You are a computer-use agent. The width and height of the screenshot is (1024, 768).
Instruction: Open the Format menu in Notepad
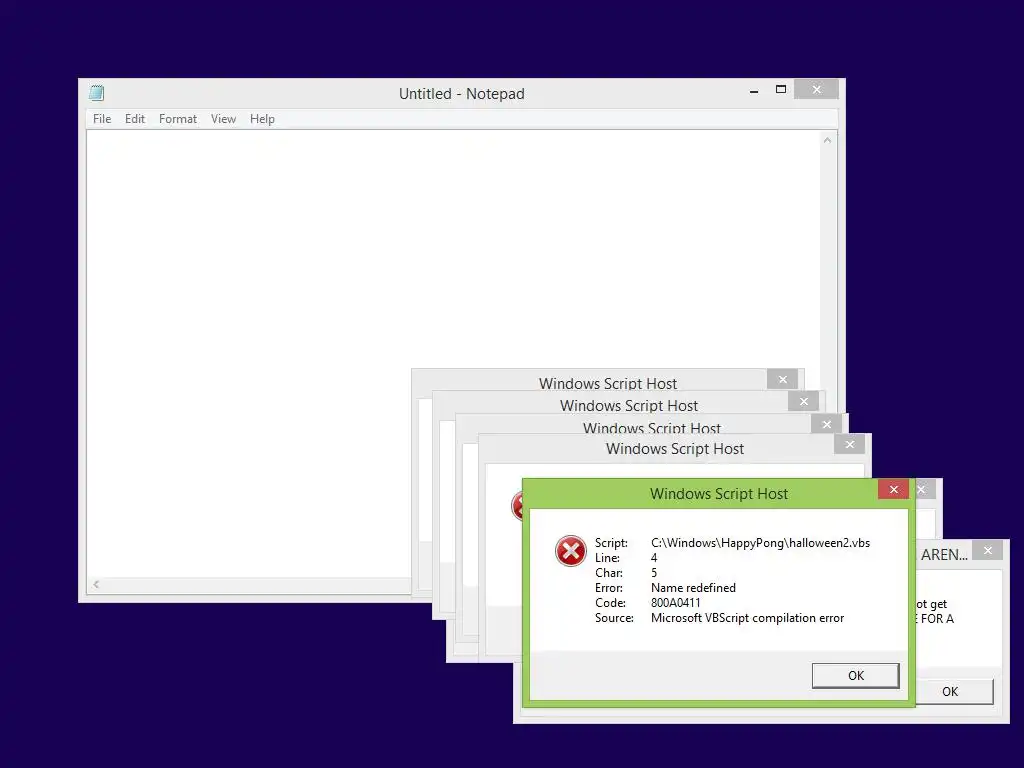click(178, 119)
